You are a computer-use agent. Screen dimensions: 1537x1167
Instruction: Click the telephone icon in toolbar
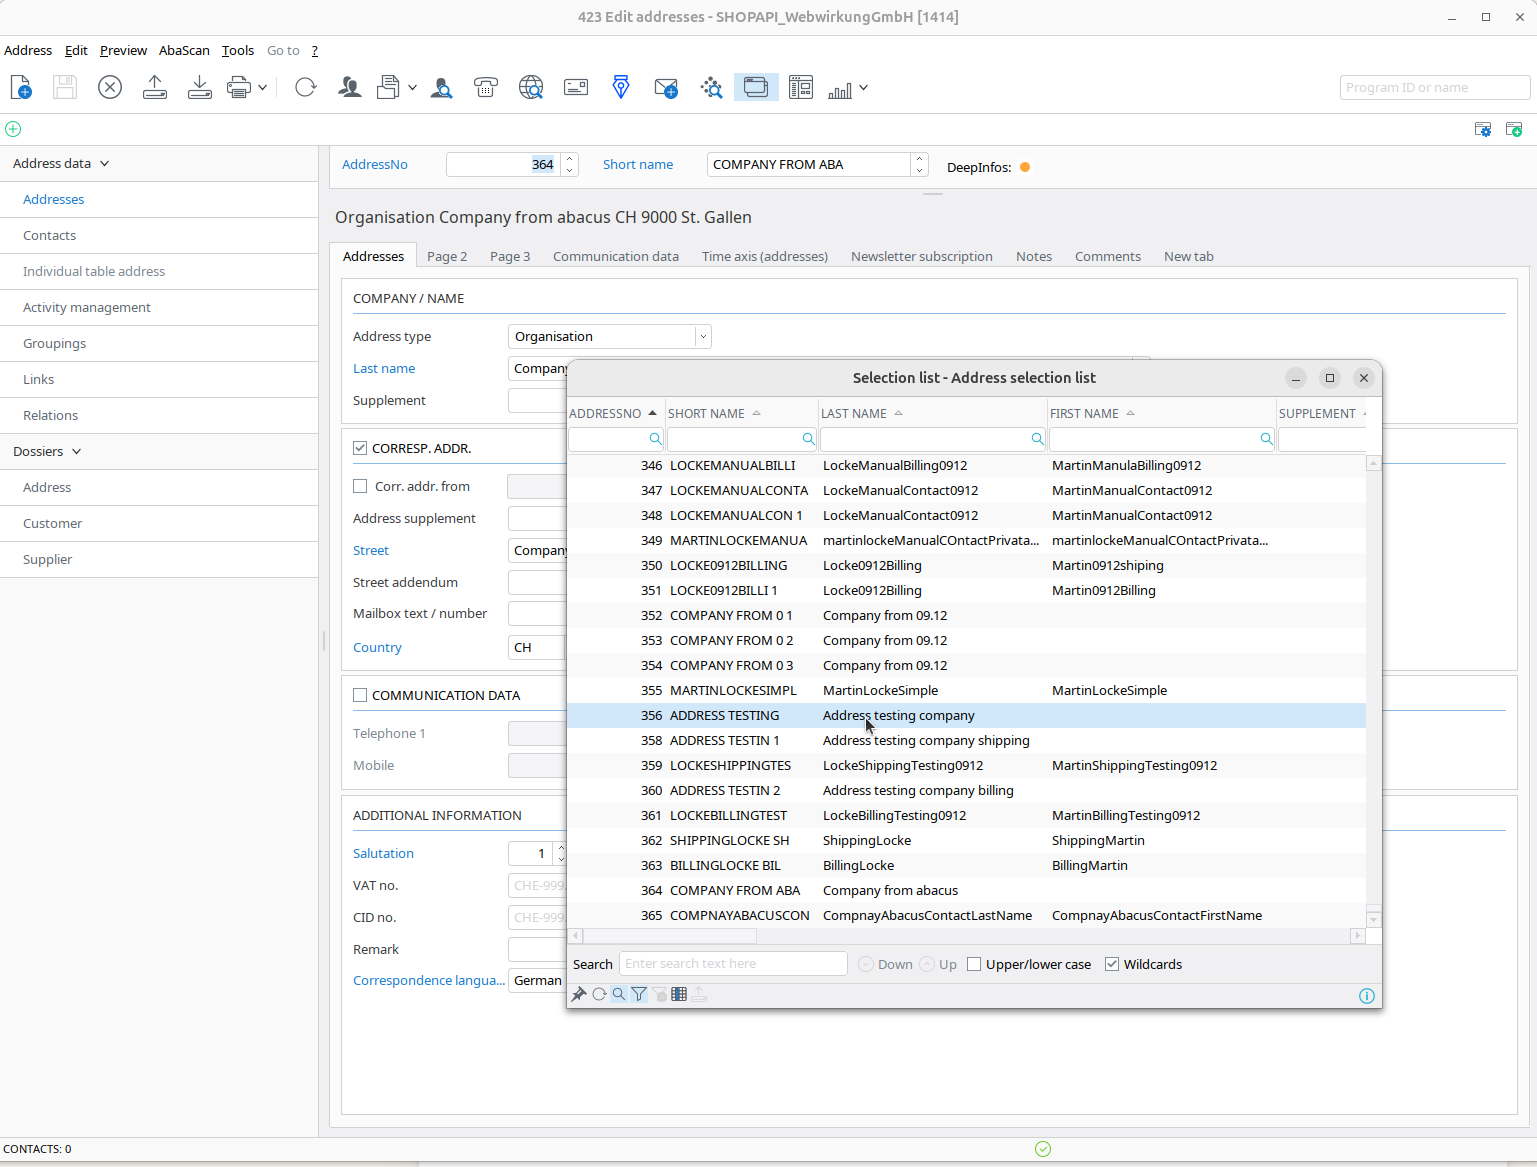coord(486,88)
